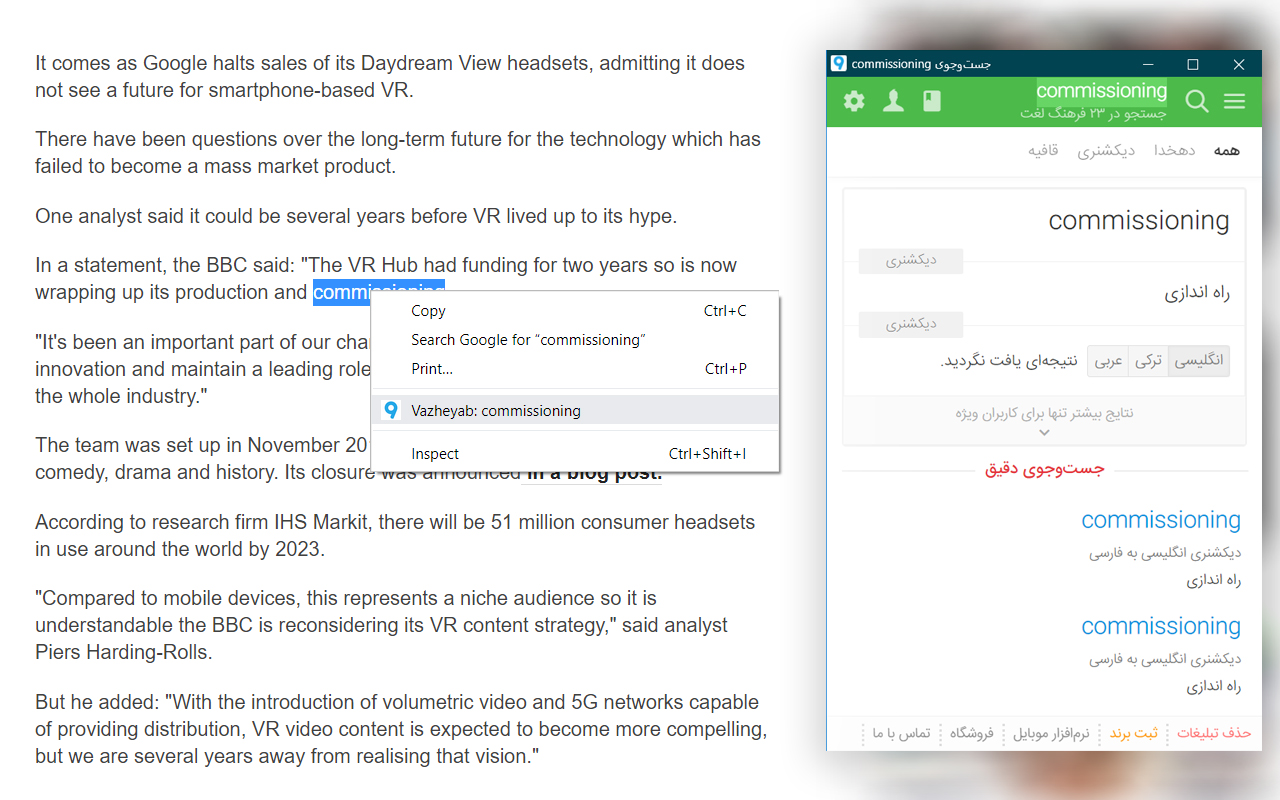Open the user profile icon in Vazheyab
The height and width of the screenshot is (800, 1280).
[893, 101]
